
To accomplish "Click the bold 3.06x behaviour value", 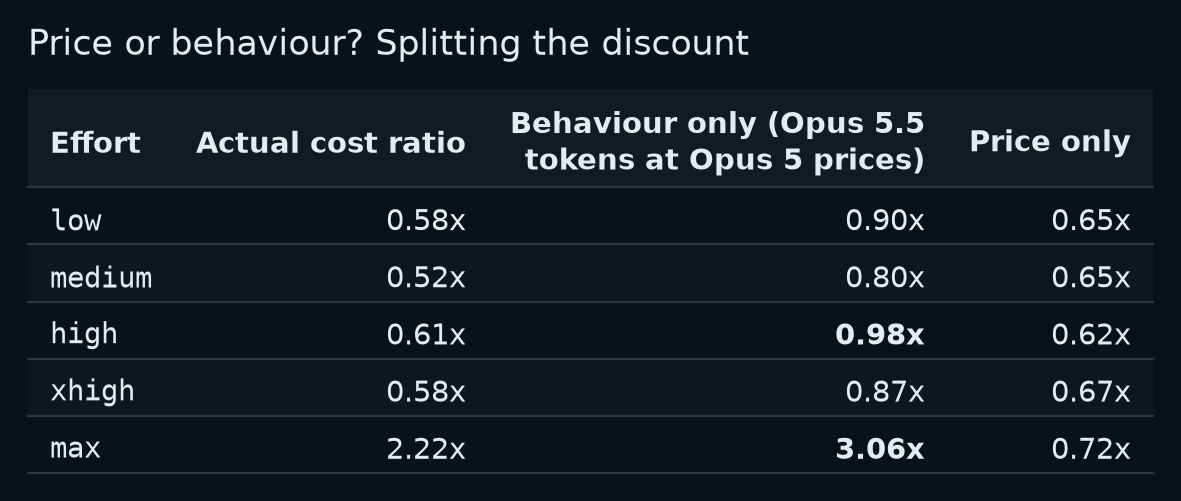I will pyautogui.click(x=880, y=449).
